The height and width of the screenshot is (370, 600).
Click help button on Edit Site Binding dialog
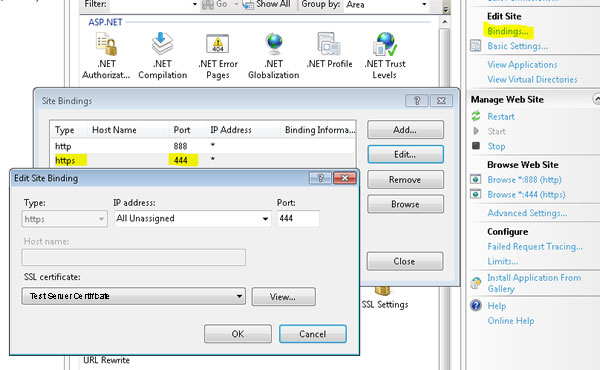(321, 178)
